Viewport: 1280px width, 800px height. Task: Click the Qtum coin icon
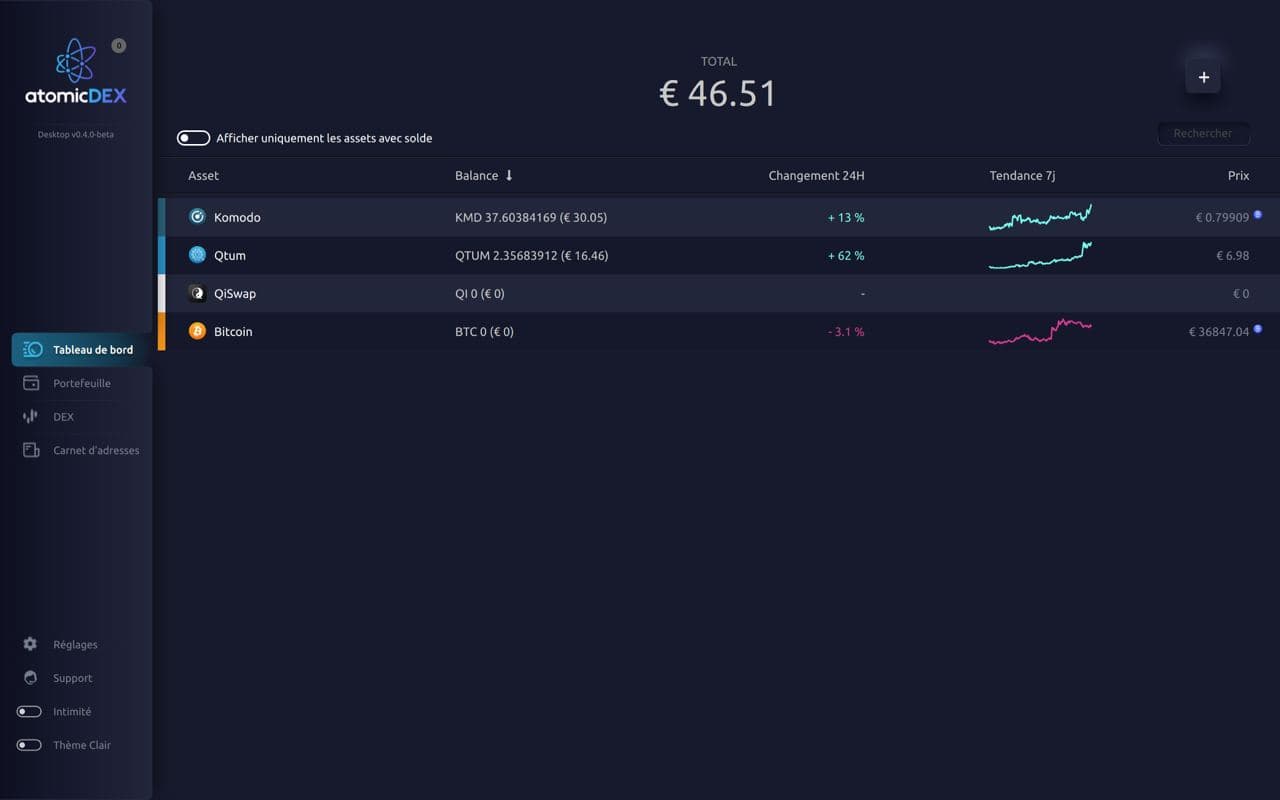[197, 255]
